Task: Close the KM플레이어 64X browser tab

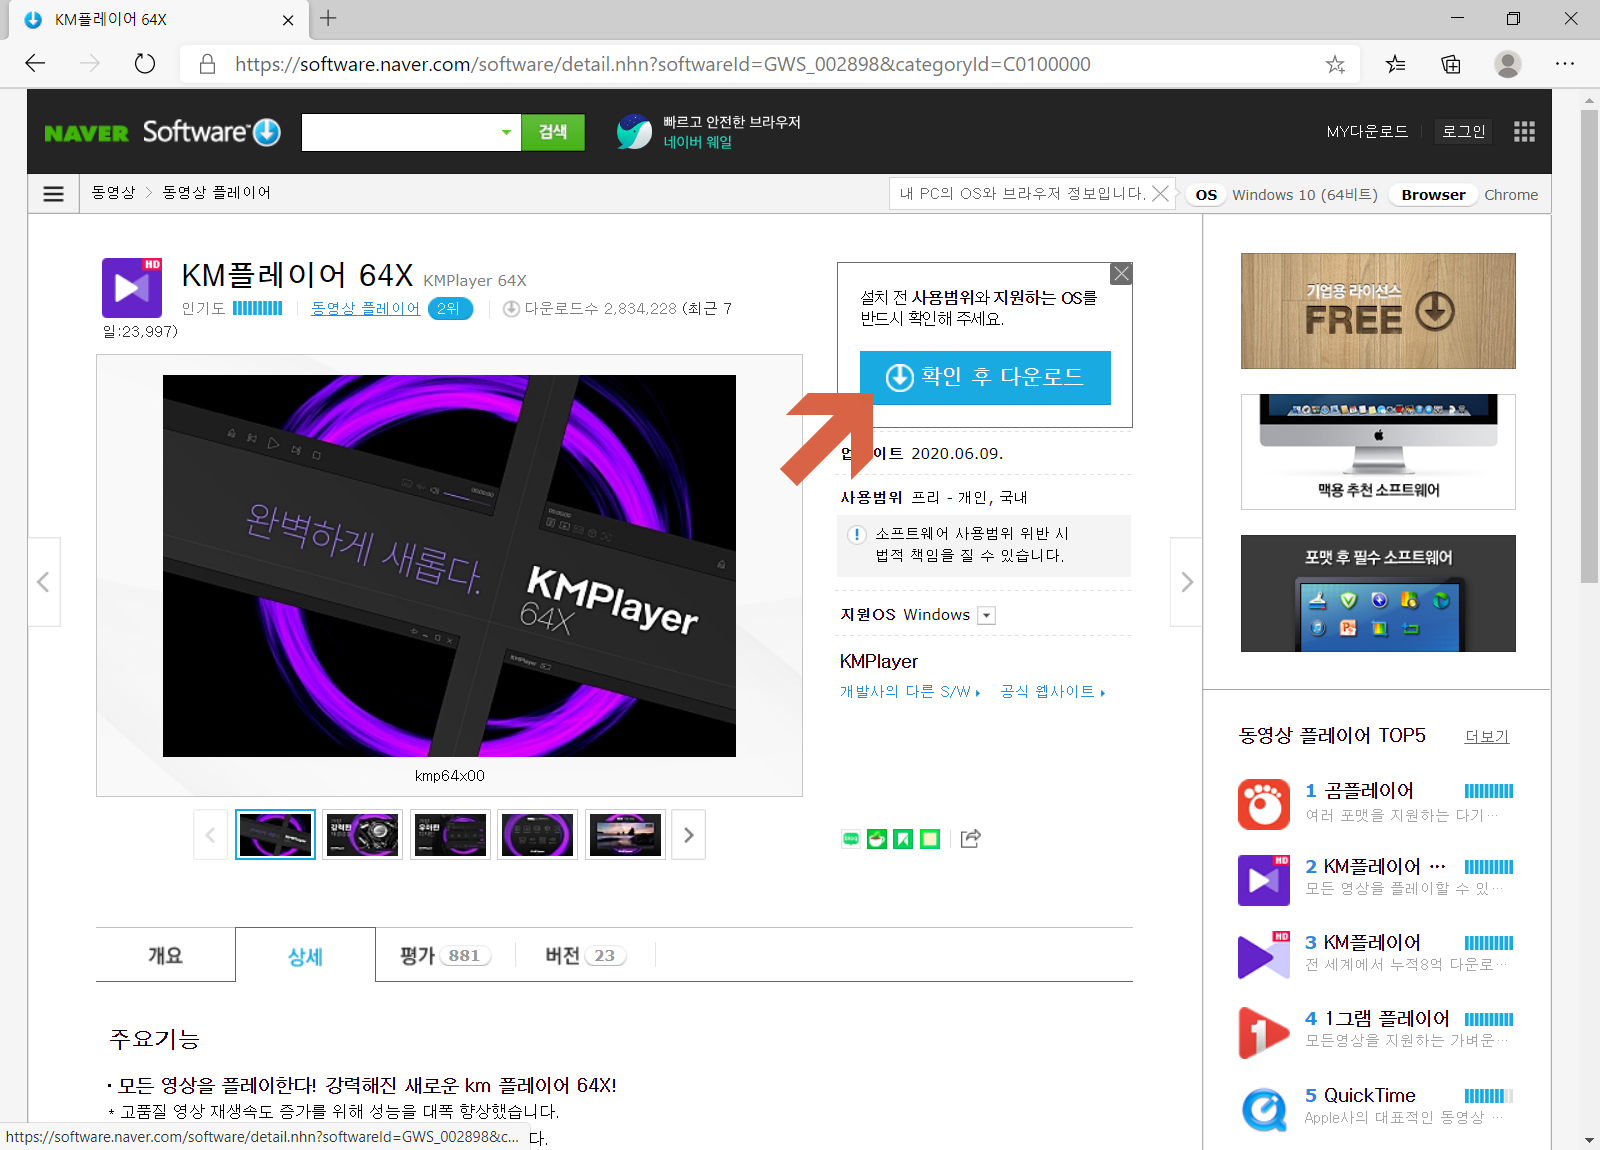Action: coord(288,20)
